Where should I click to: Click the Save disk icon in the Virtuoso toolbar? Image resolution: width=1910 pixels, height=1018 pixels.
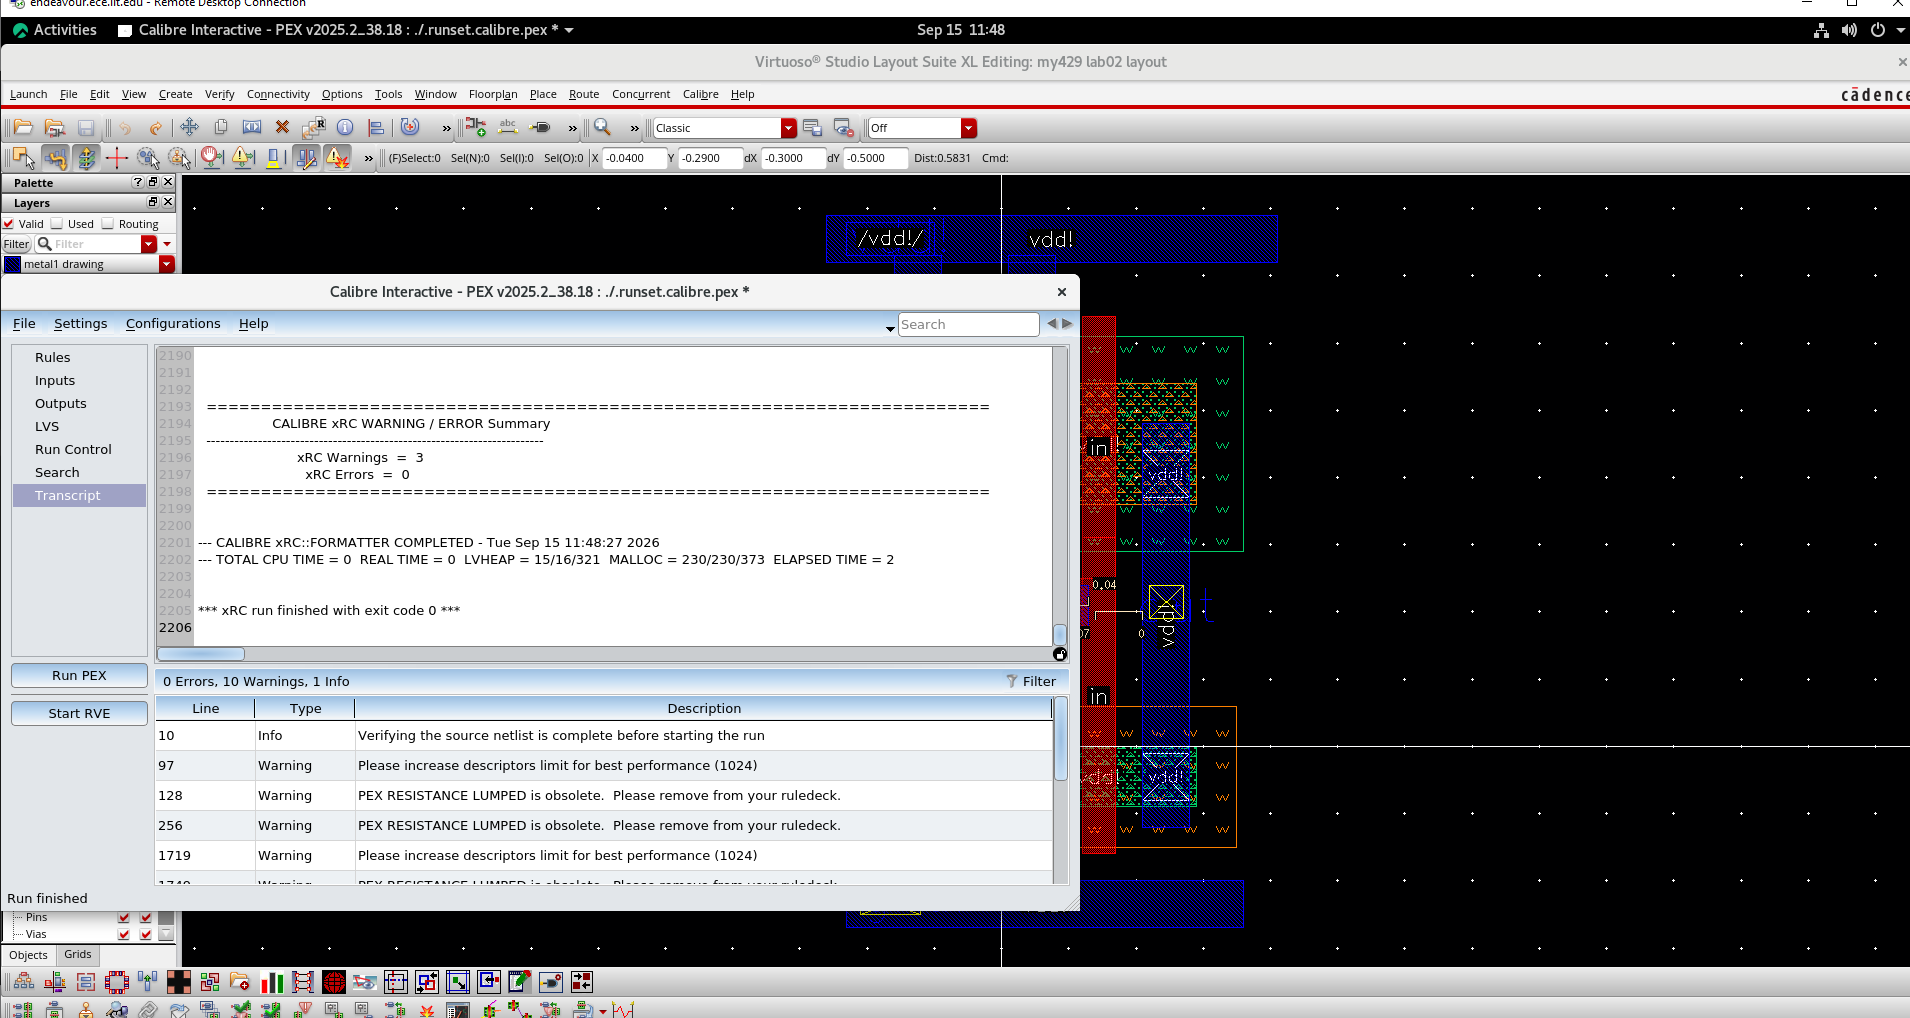(x=86, y=128)
